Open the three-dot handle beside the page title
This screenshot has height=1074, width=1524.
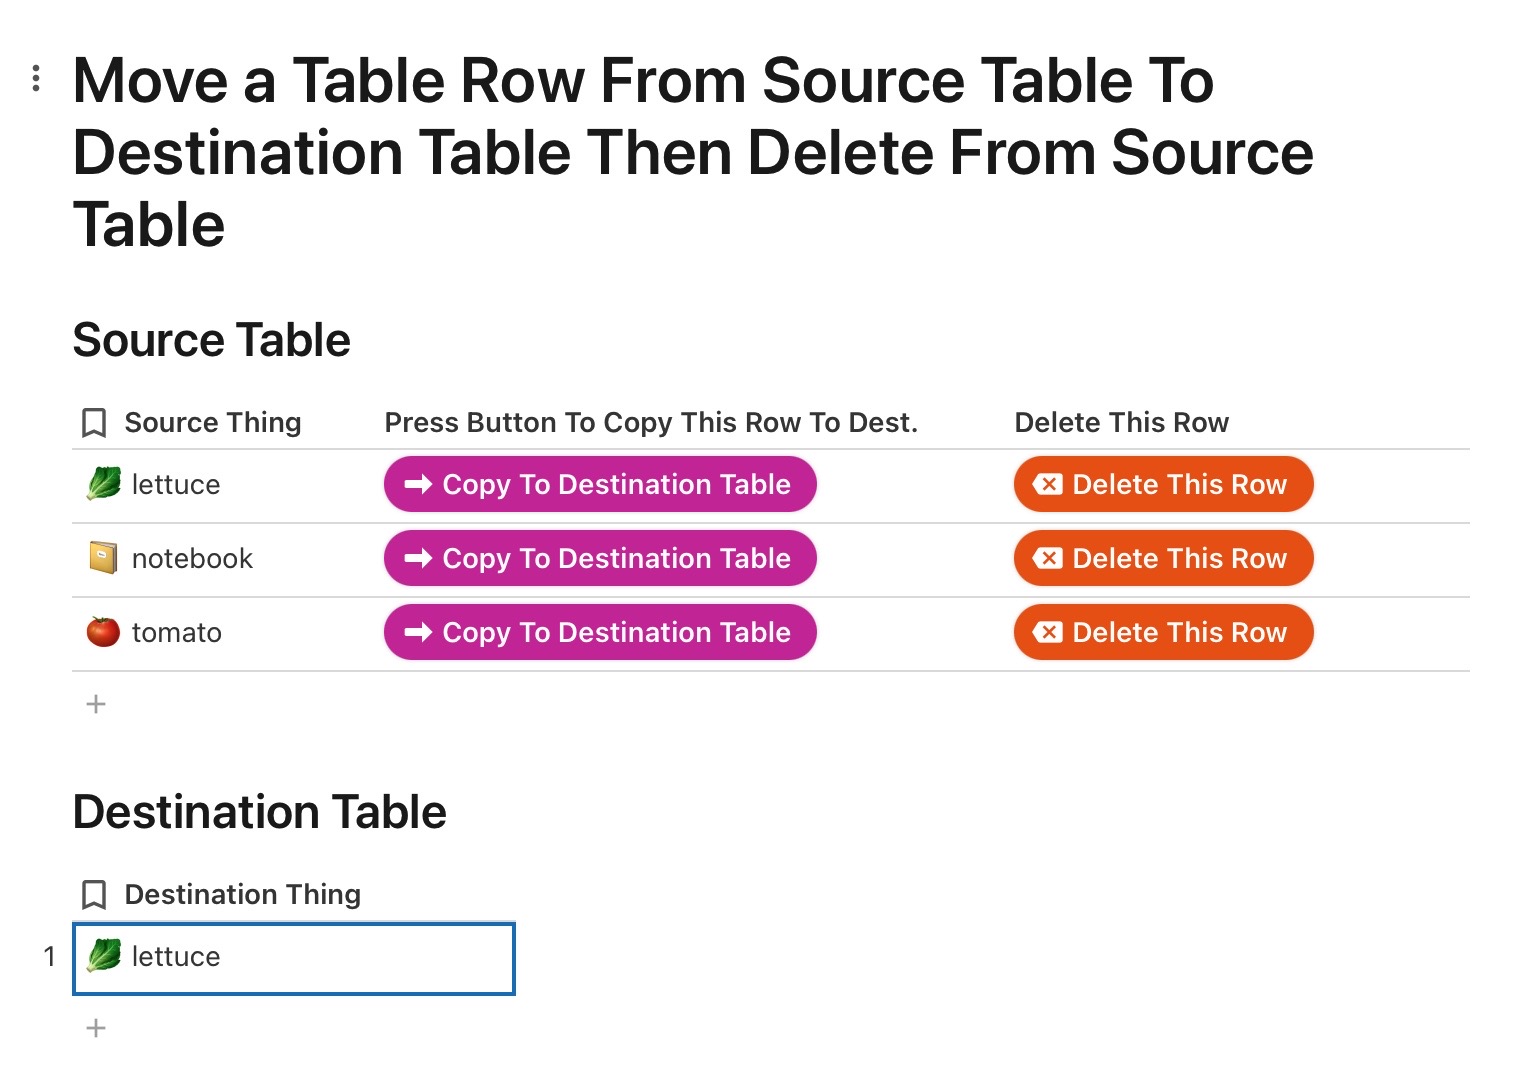(x=36, y=78)
